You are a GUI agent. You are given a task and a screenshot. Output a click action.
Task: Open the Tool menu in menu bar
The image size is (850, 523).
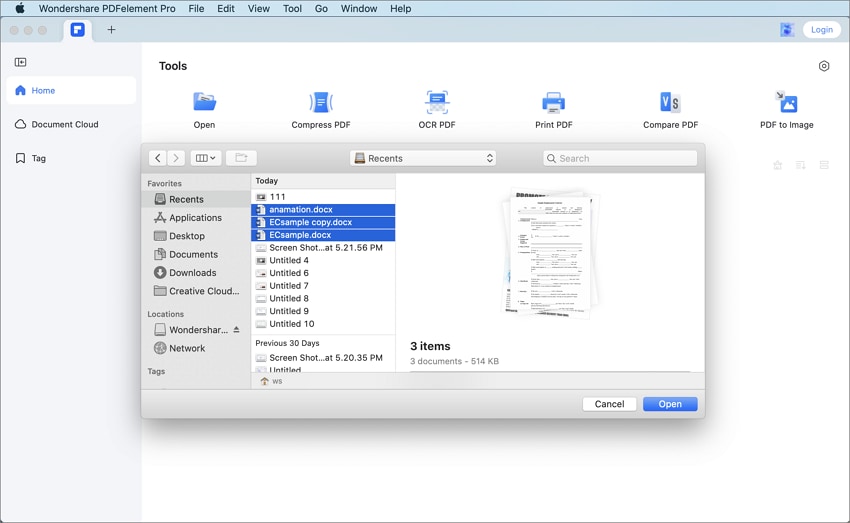[x=292, y=9]
